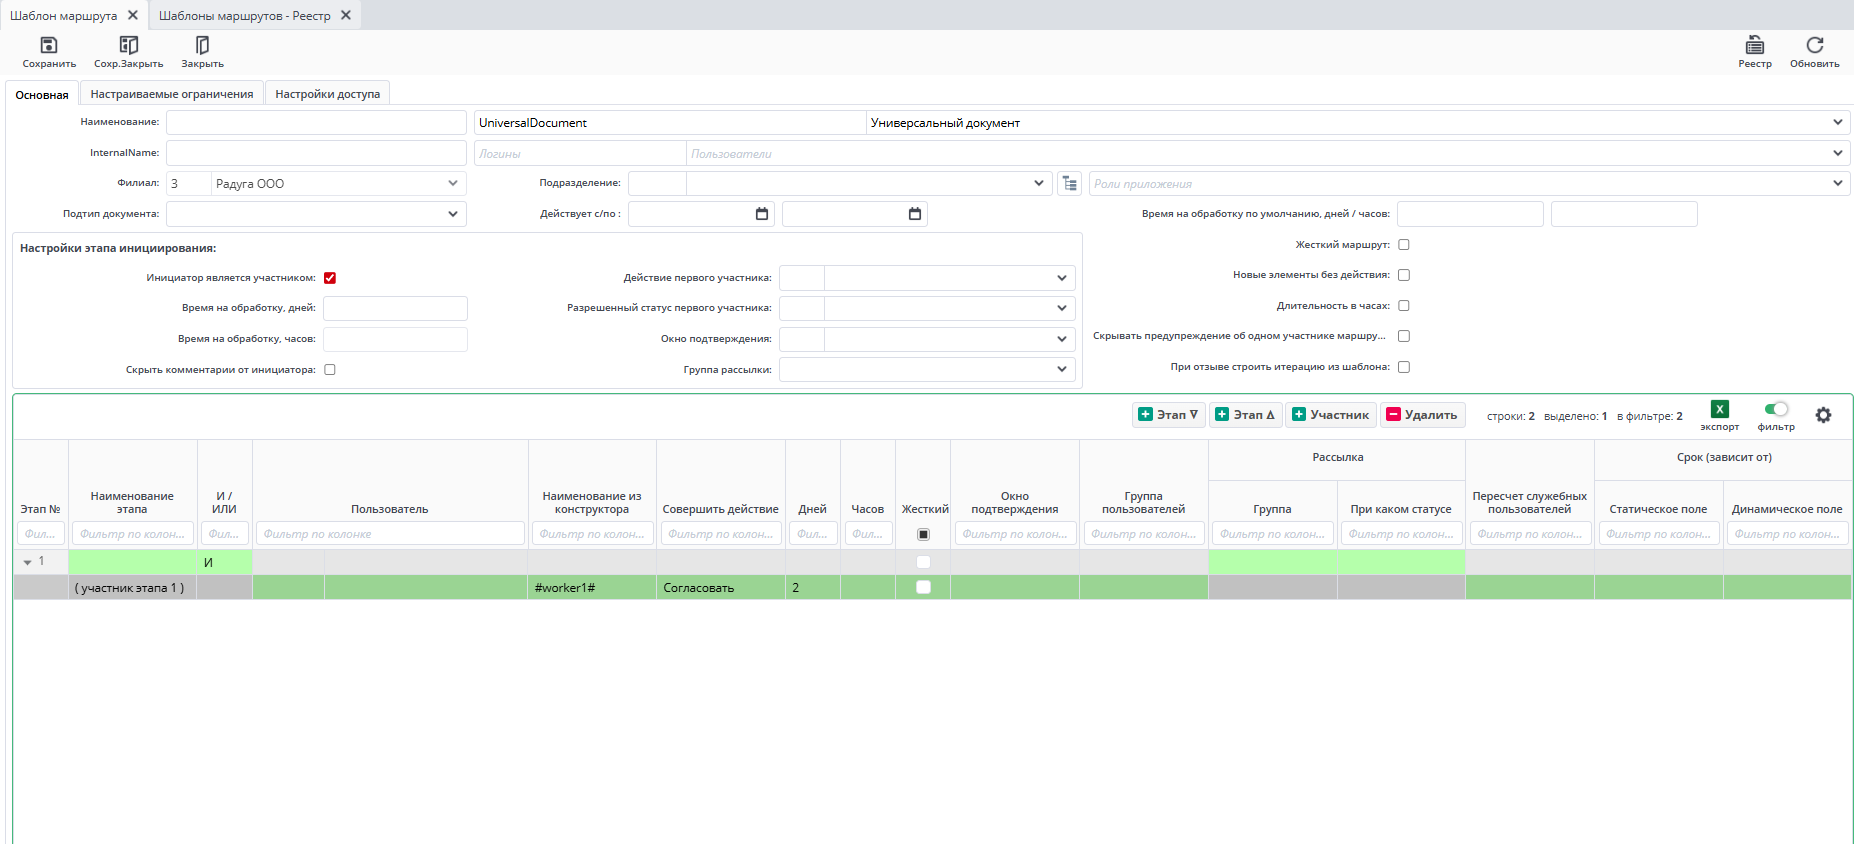The width and height of the screenshot is (1854, 844).
Task: Click the department tree icon next to Подразделение
Action: [1070, 184]
